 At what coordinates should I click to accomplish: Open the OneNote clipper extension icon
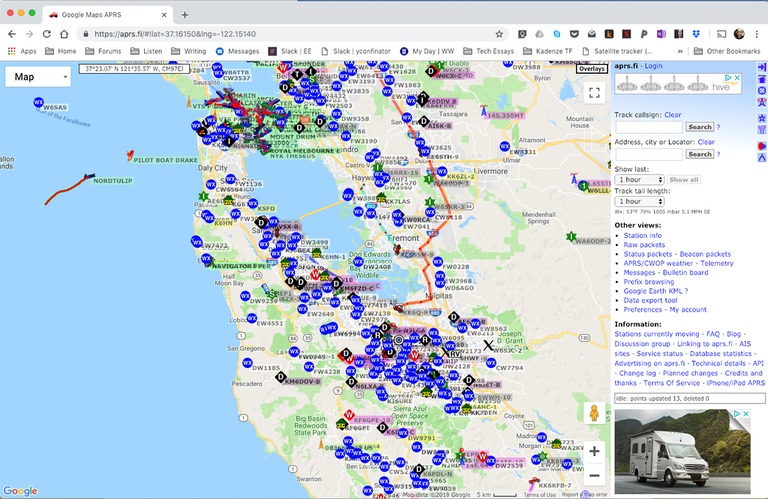click(661, 34)
